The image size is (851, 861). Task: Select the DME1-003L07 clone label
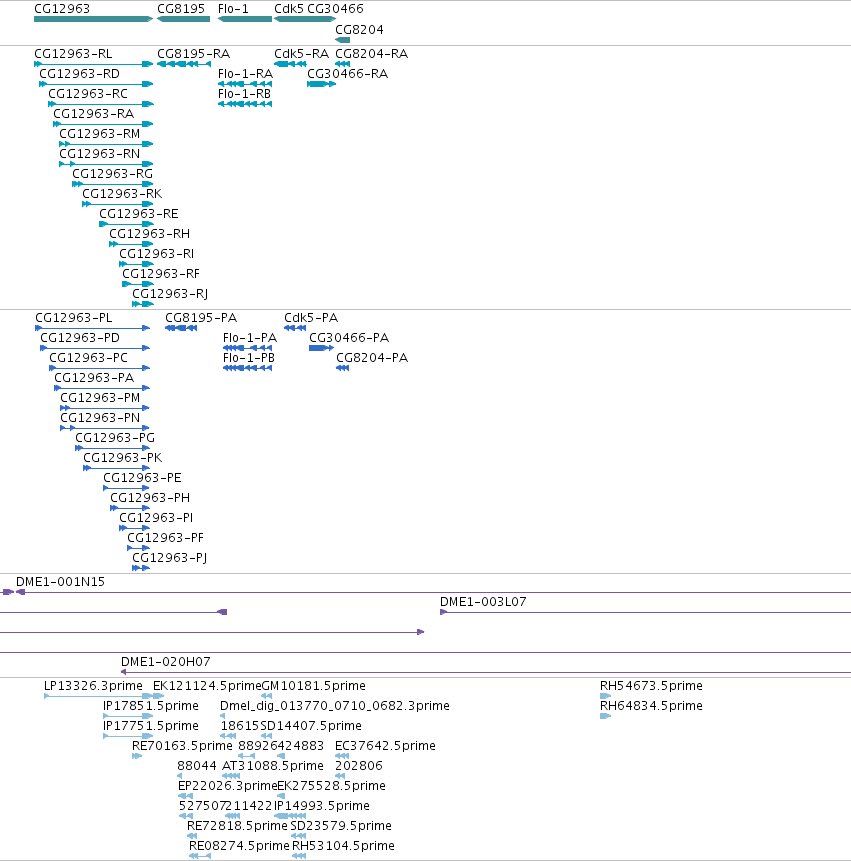click(x=483, y=602)
